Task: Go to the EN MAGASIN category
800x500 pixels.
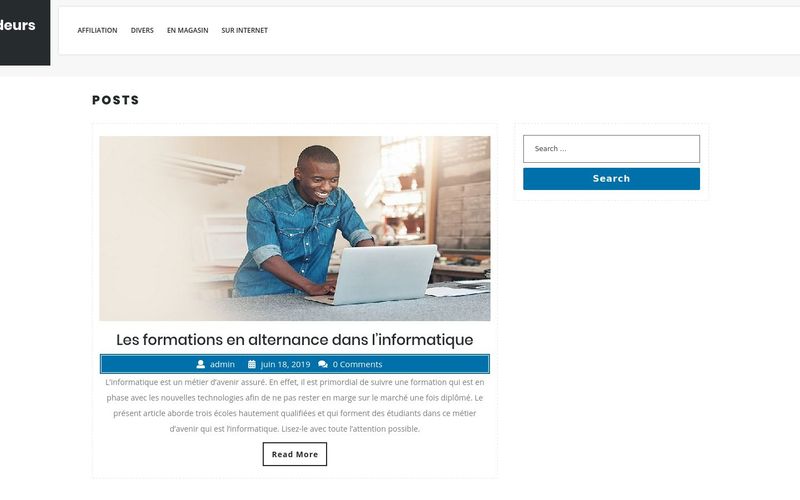Action: tap(187, 31)
